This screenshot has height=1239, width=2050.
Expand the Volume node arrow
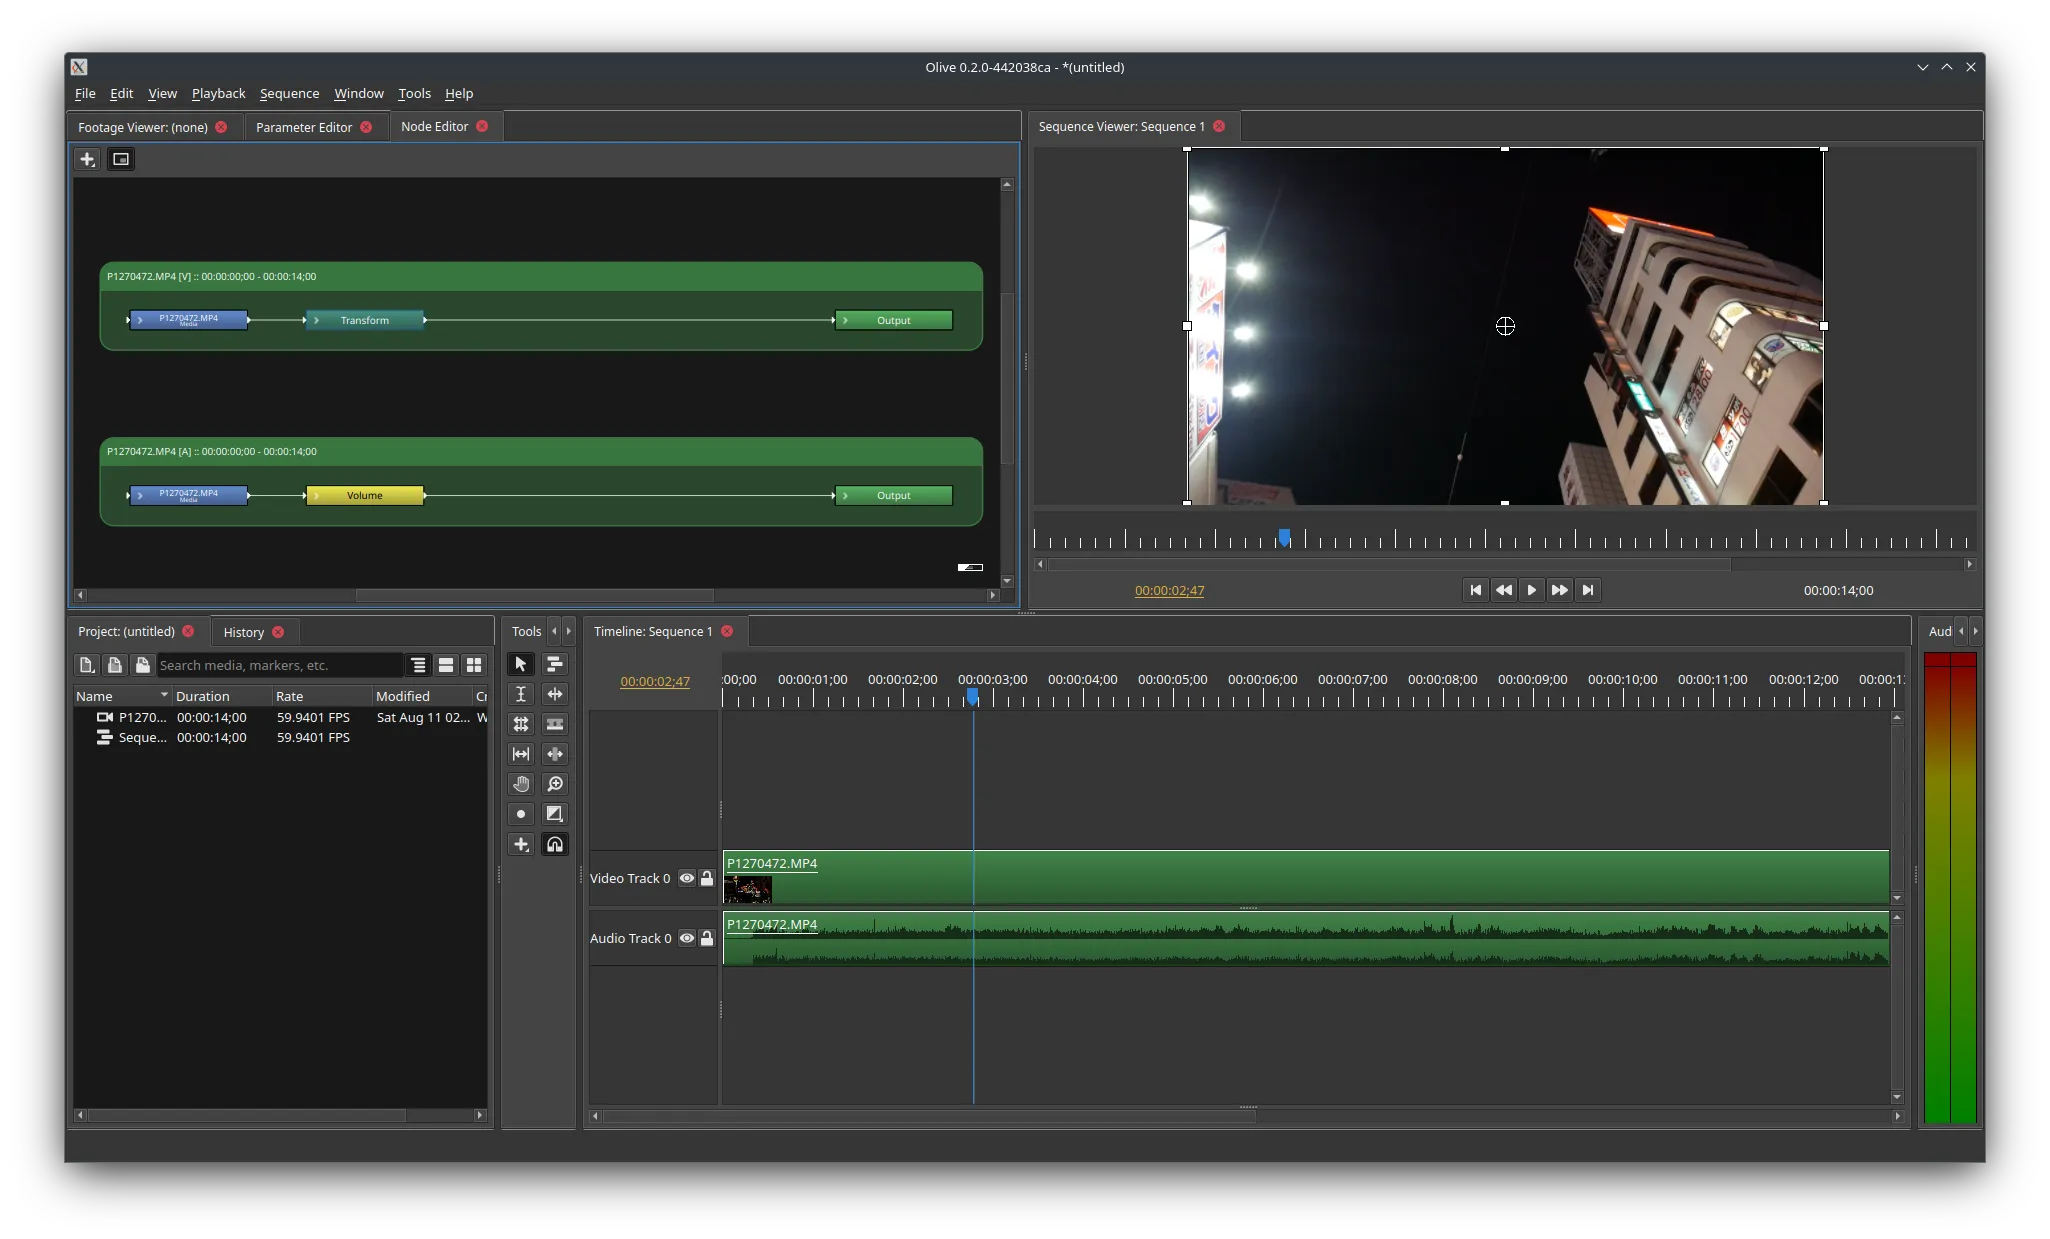coord(317,495)
